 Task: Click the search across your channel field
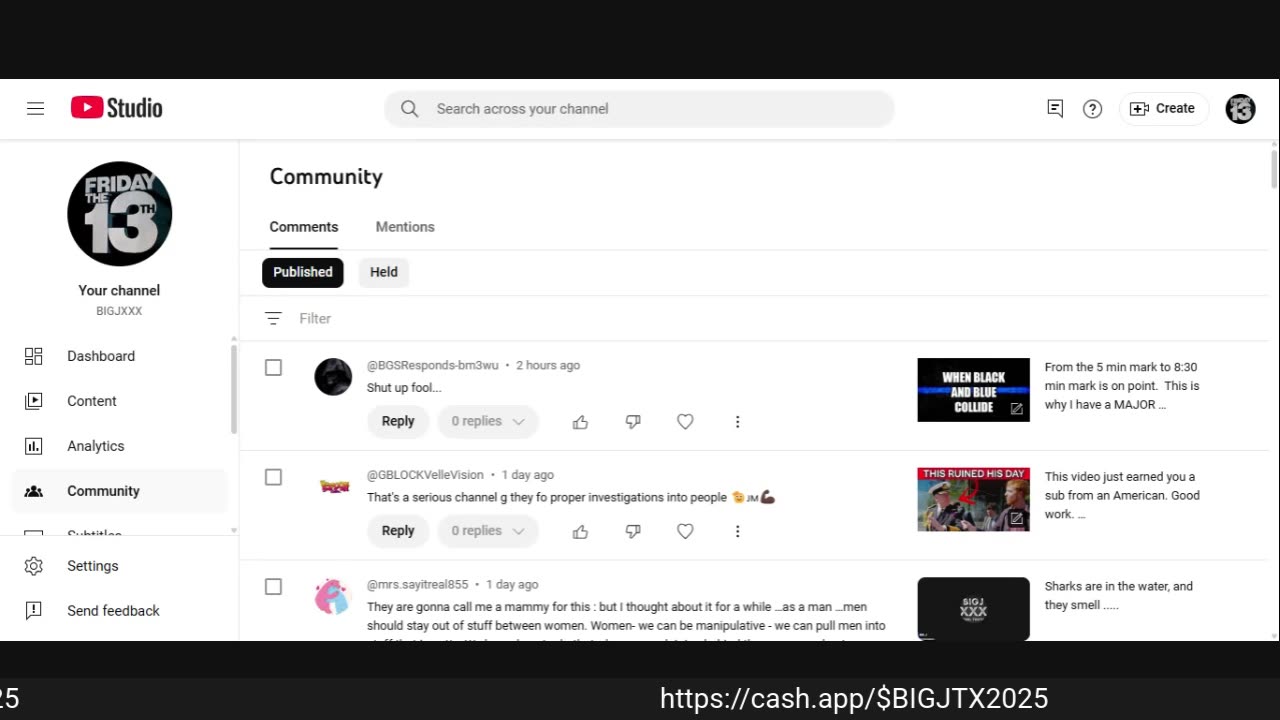639,109
